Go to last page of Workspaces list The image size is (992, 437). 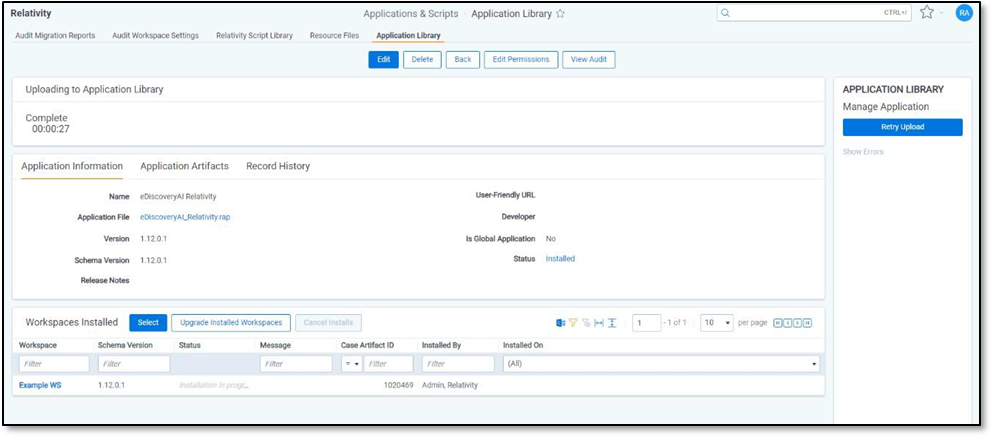807,323
